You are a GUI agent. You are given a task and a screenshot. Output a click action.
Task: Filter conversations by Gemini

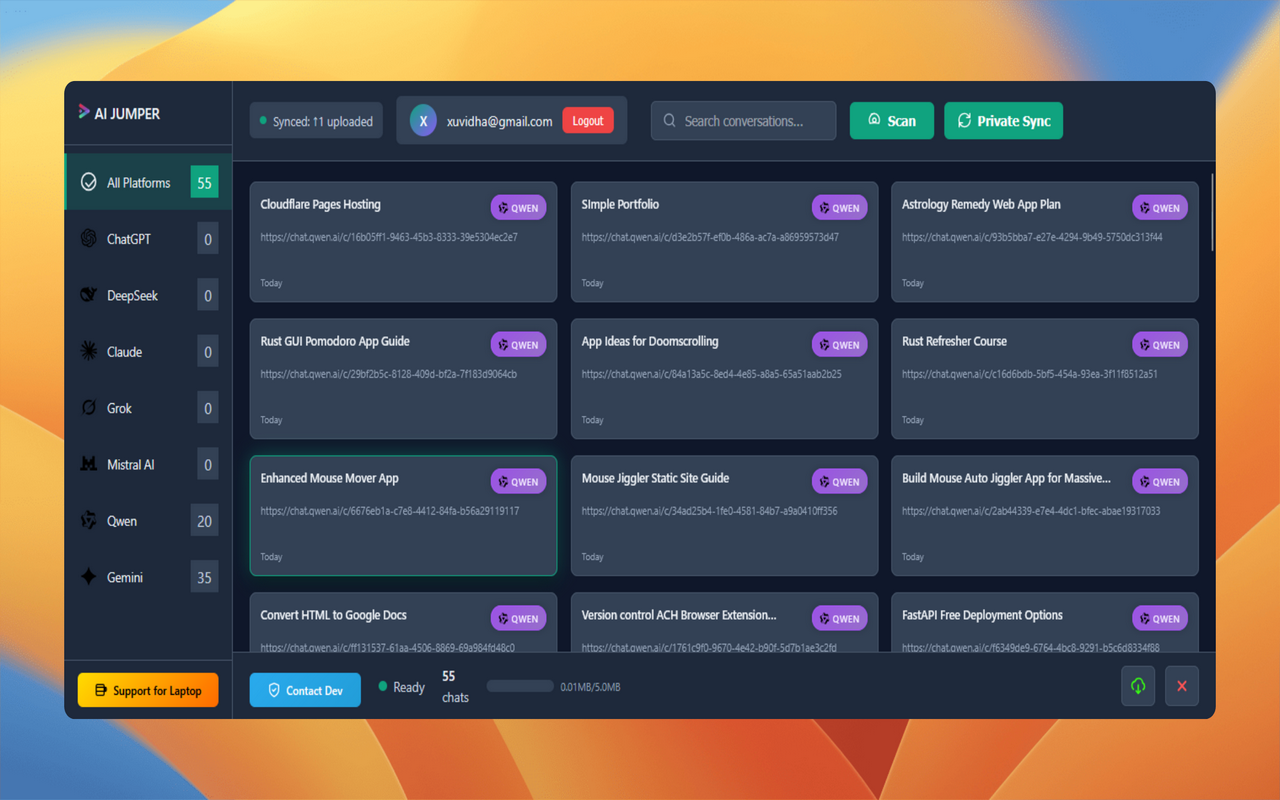point(148,577)
